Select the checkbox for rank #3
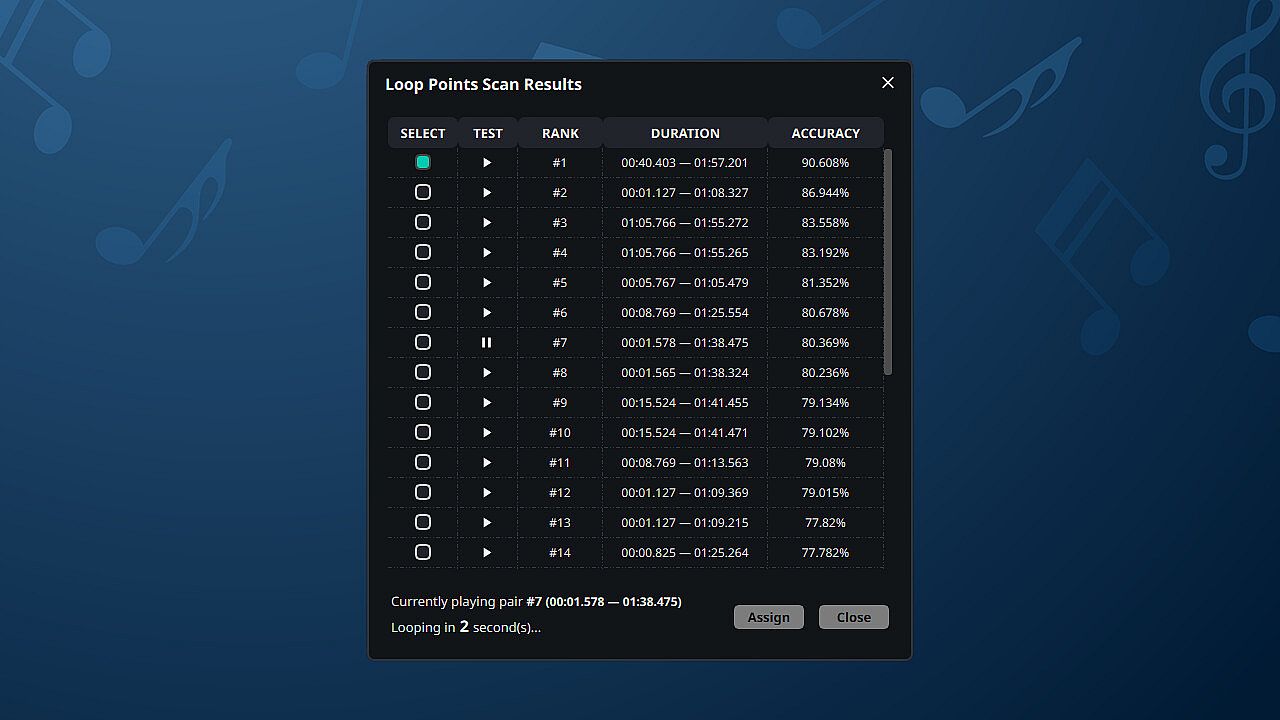 [423, 222]
